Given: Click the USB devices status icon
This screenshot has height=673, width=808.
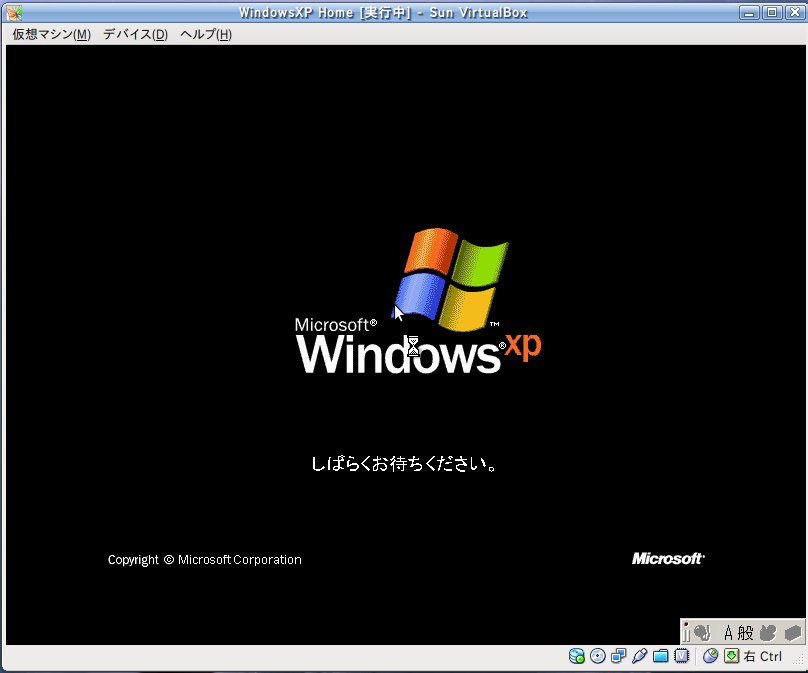Looking at the screenshot, I should (639, 656).
